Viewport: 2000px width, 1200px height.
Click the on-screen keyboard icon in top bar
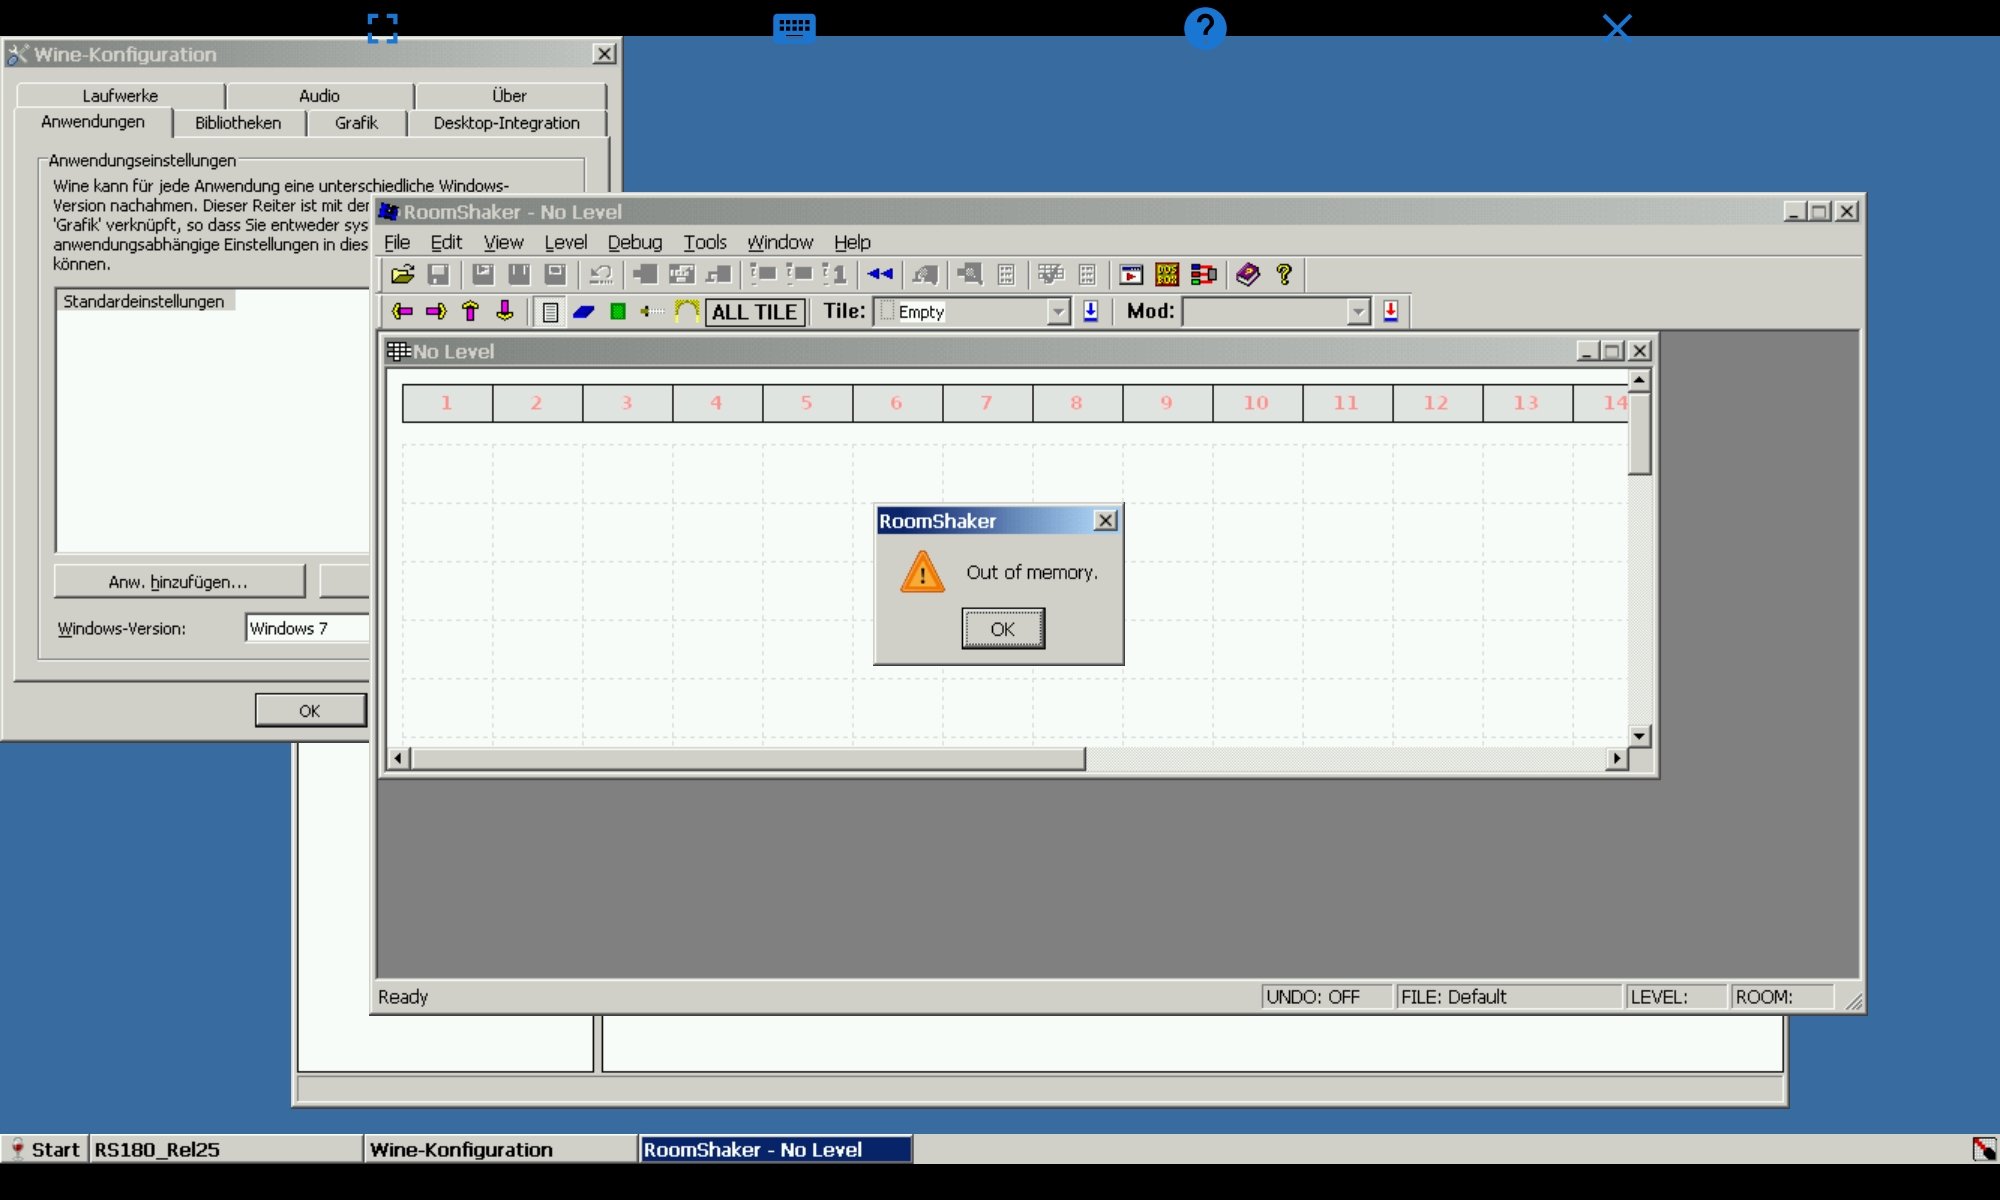[794, 26]
